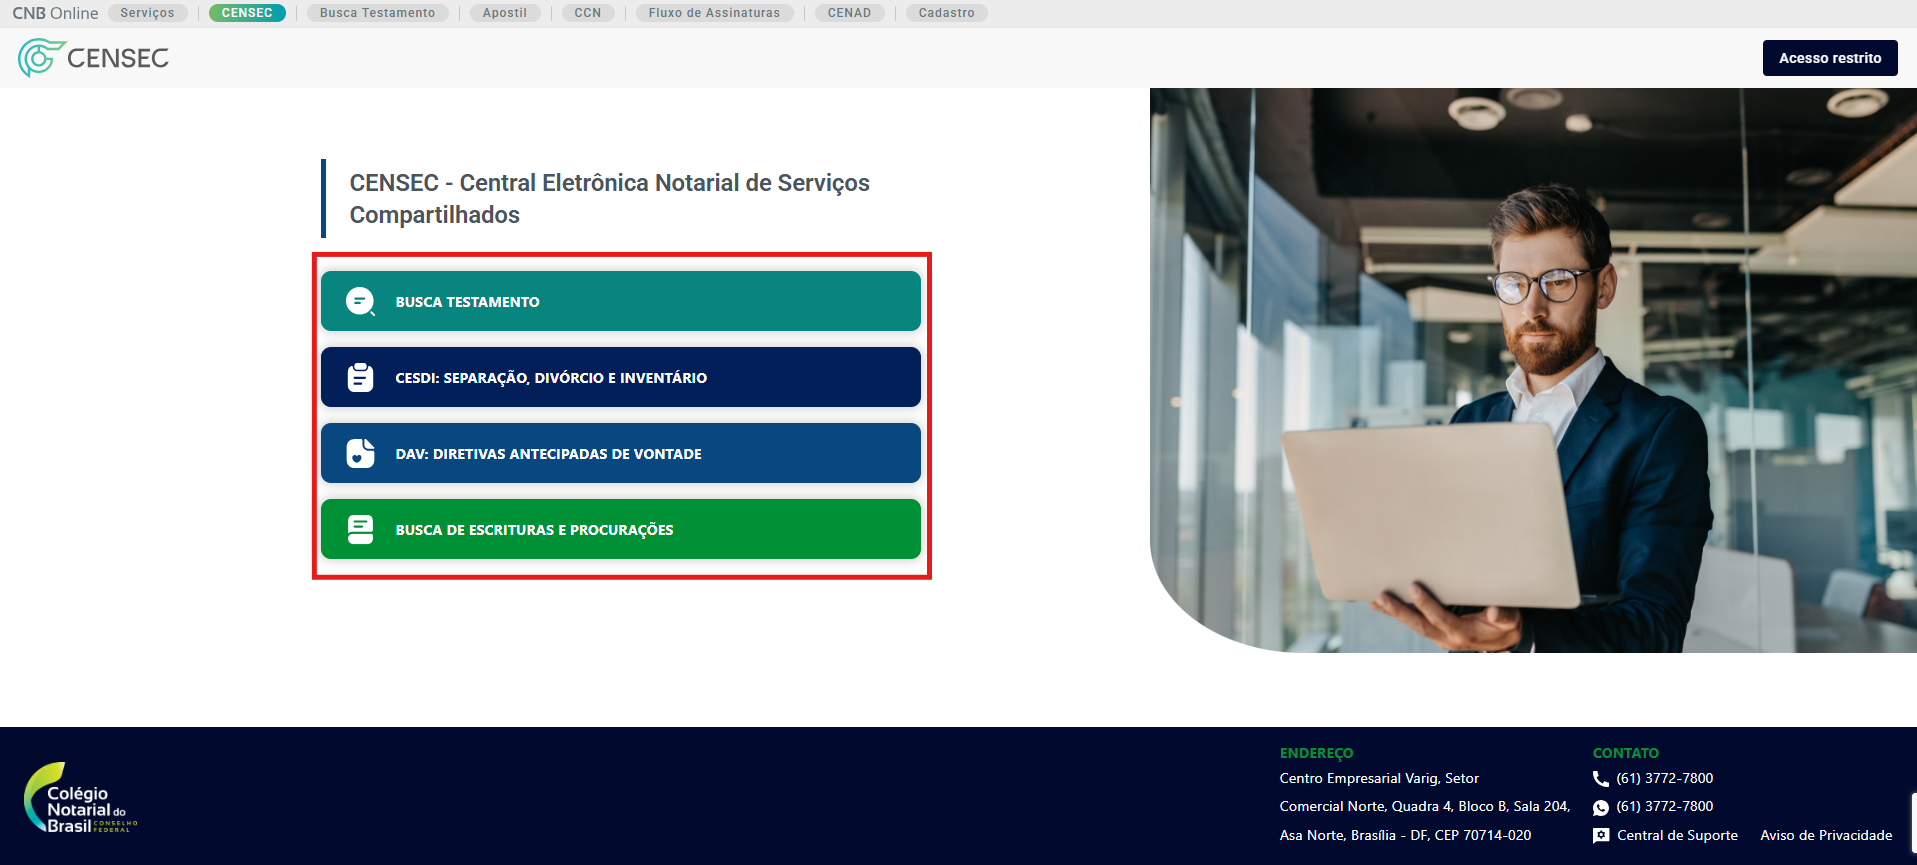Click the CESDI clipboard icon
The image size is (1917, 865).
pyautogui.click(x=360, y=377)
